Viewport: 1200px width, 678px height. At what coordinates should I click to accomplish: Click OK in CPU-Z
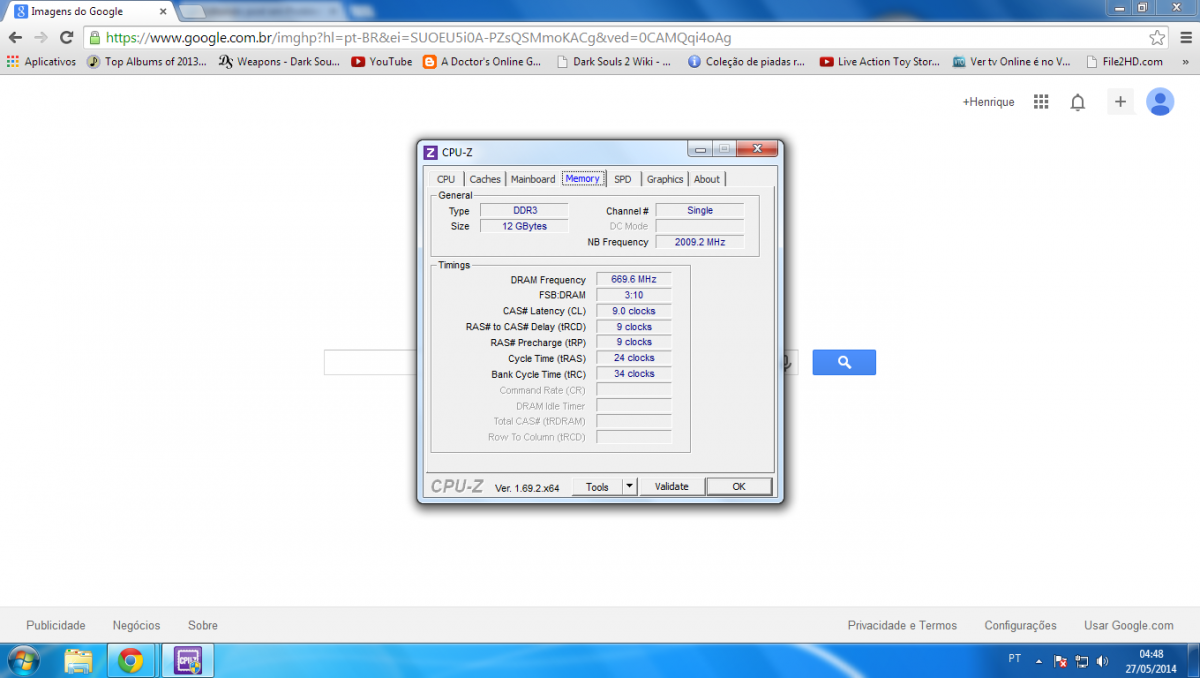click(739, 487)
